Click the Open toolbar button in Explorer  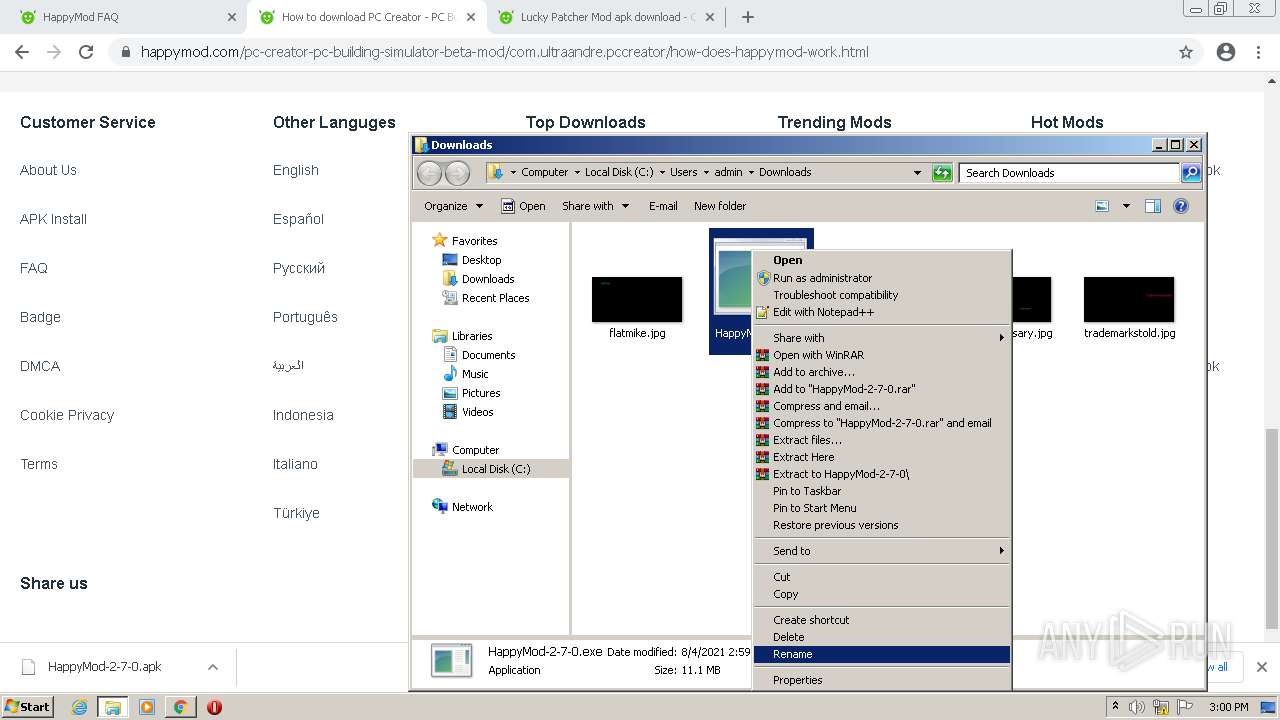(x=523, y=206)
